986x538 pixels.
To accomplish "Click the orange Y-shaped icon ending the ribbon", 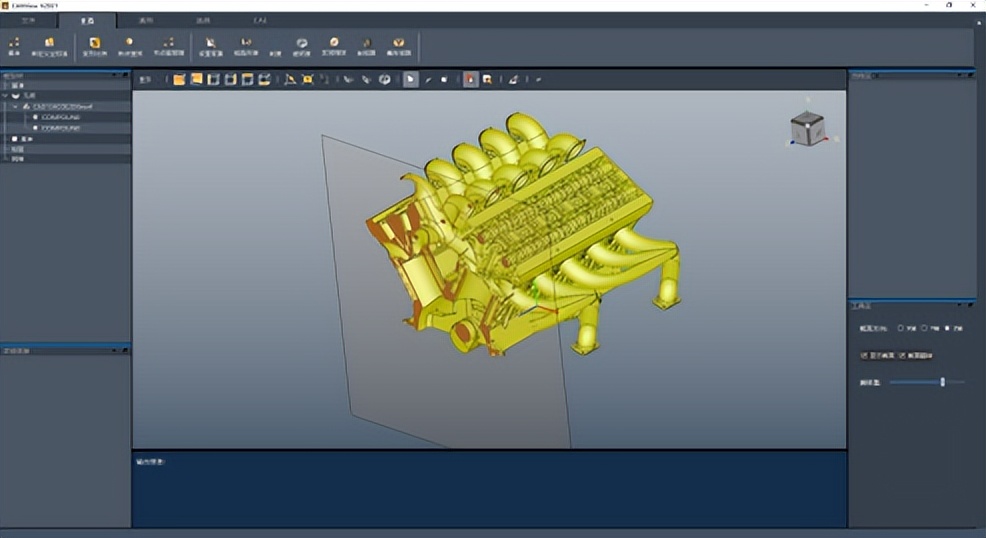I will click(399, 43).
